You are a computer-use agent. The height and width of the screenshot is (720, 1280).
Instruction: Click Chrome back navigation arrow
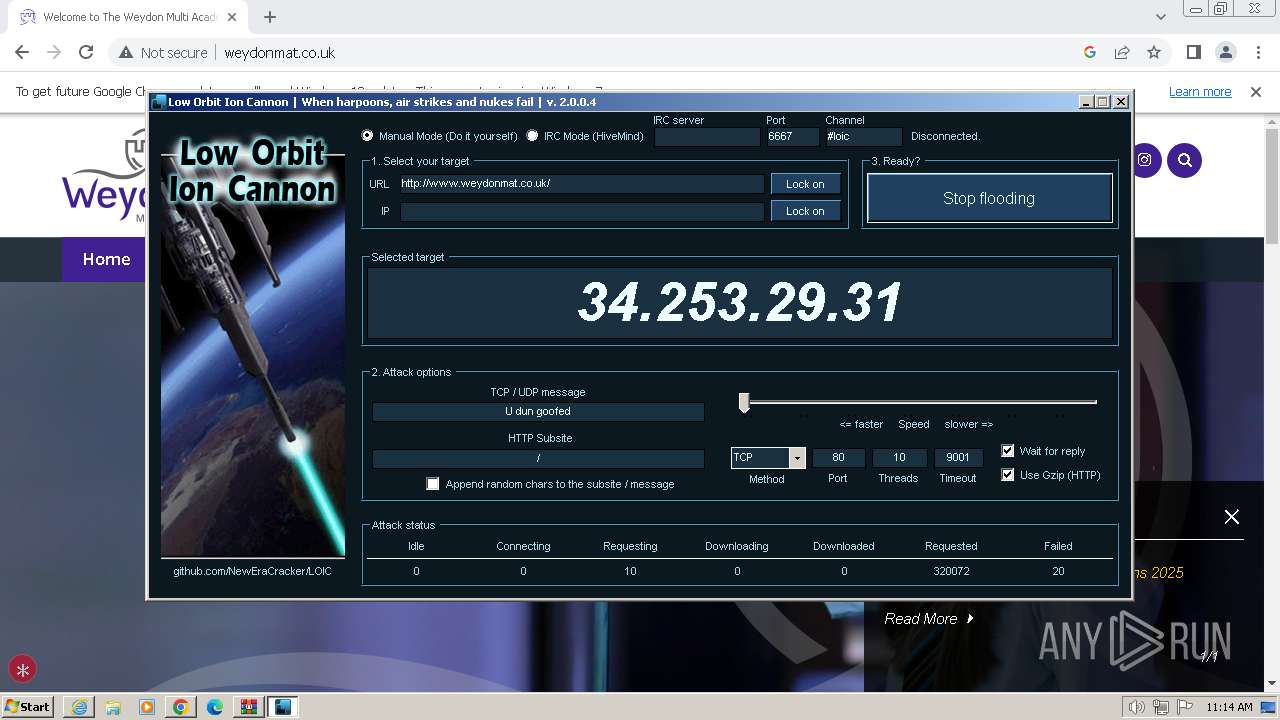click(x=22, y=52)
